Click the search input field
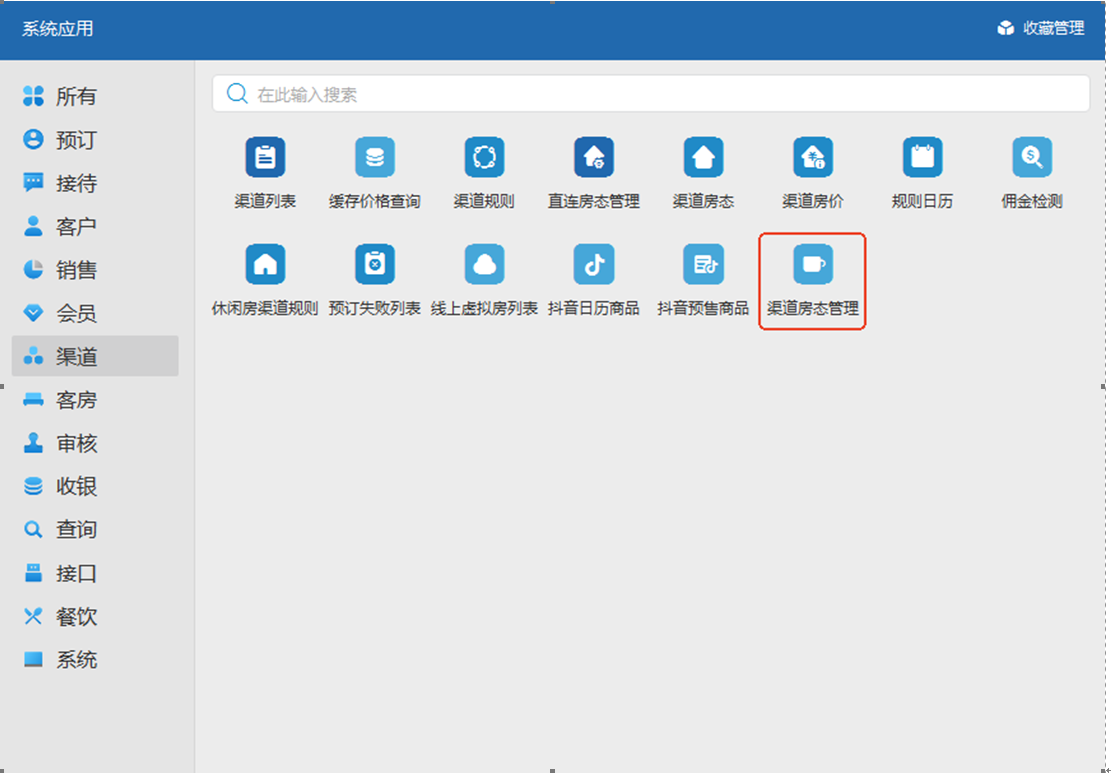Screen dimensions: 1111x773 pyautogui.click(x=650, y=95)
